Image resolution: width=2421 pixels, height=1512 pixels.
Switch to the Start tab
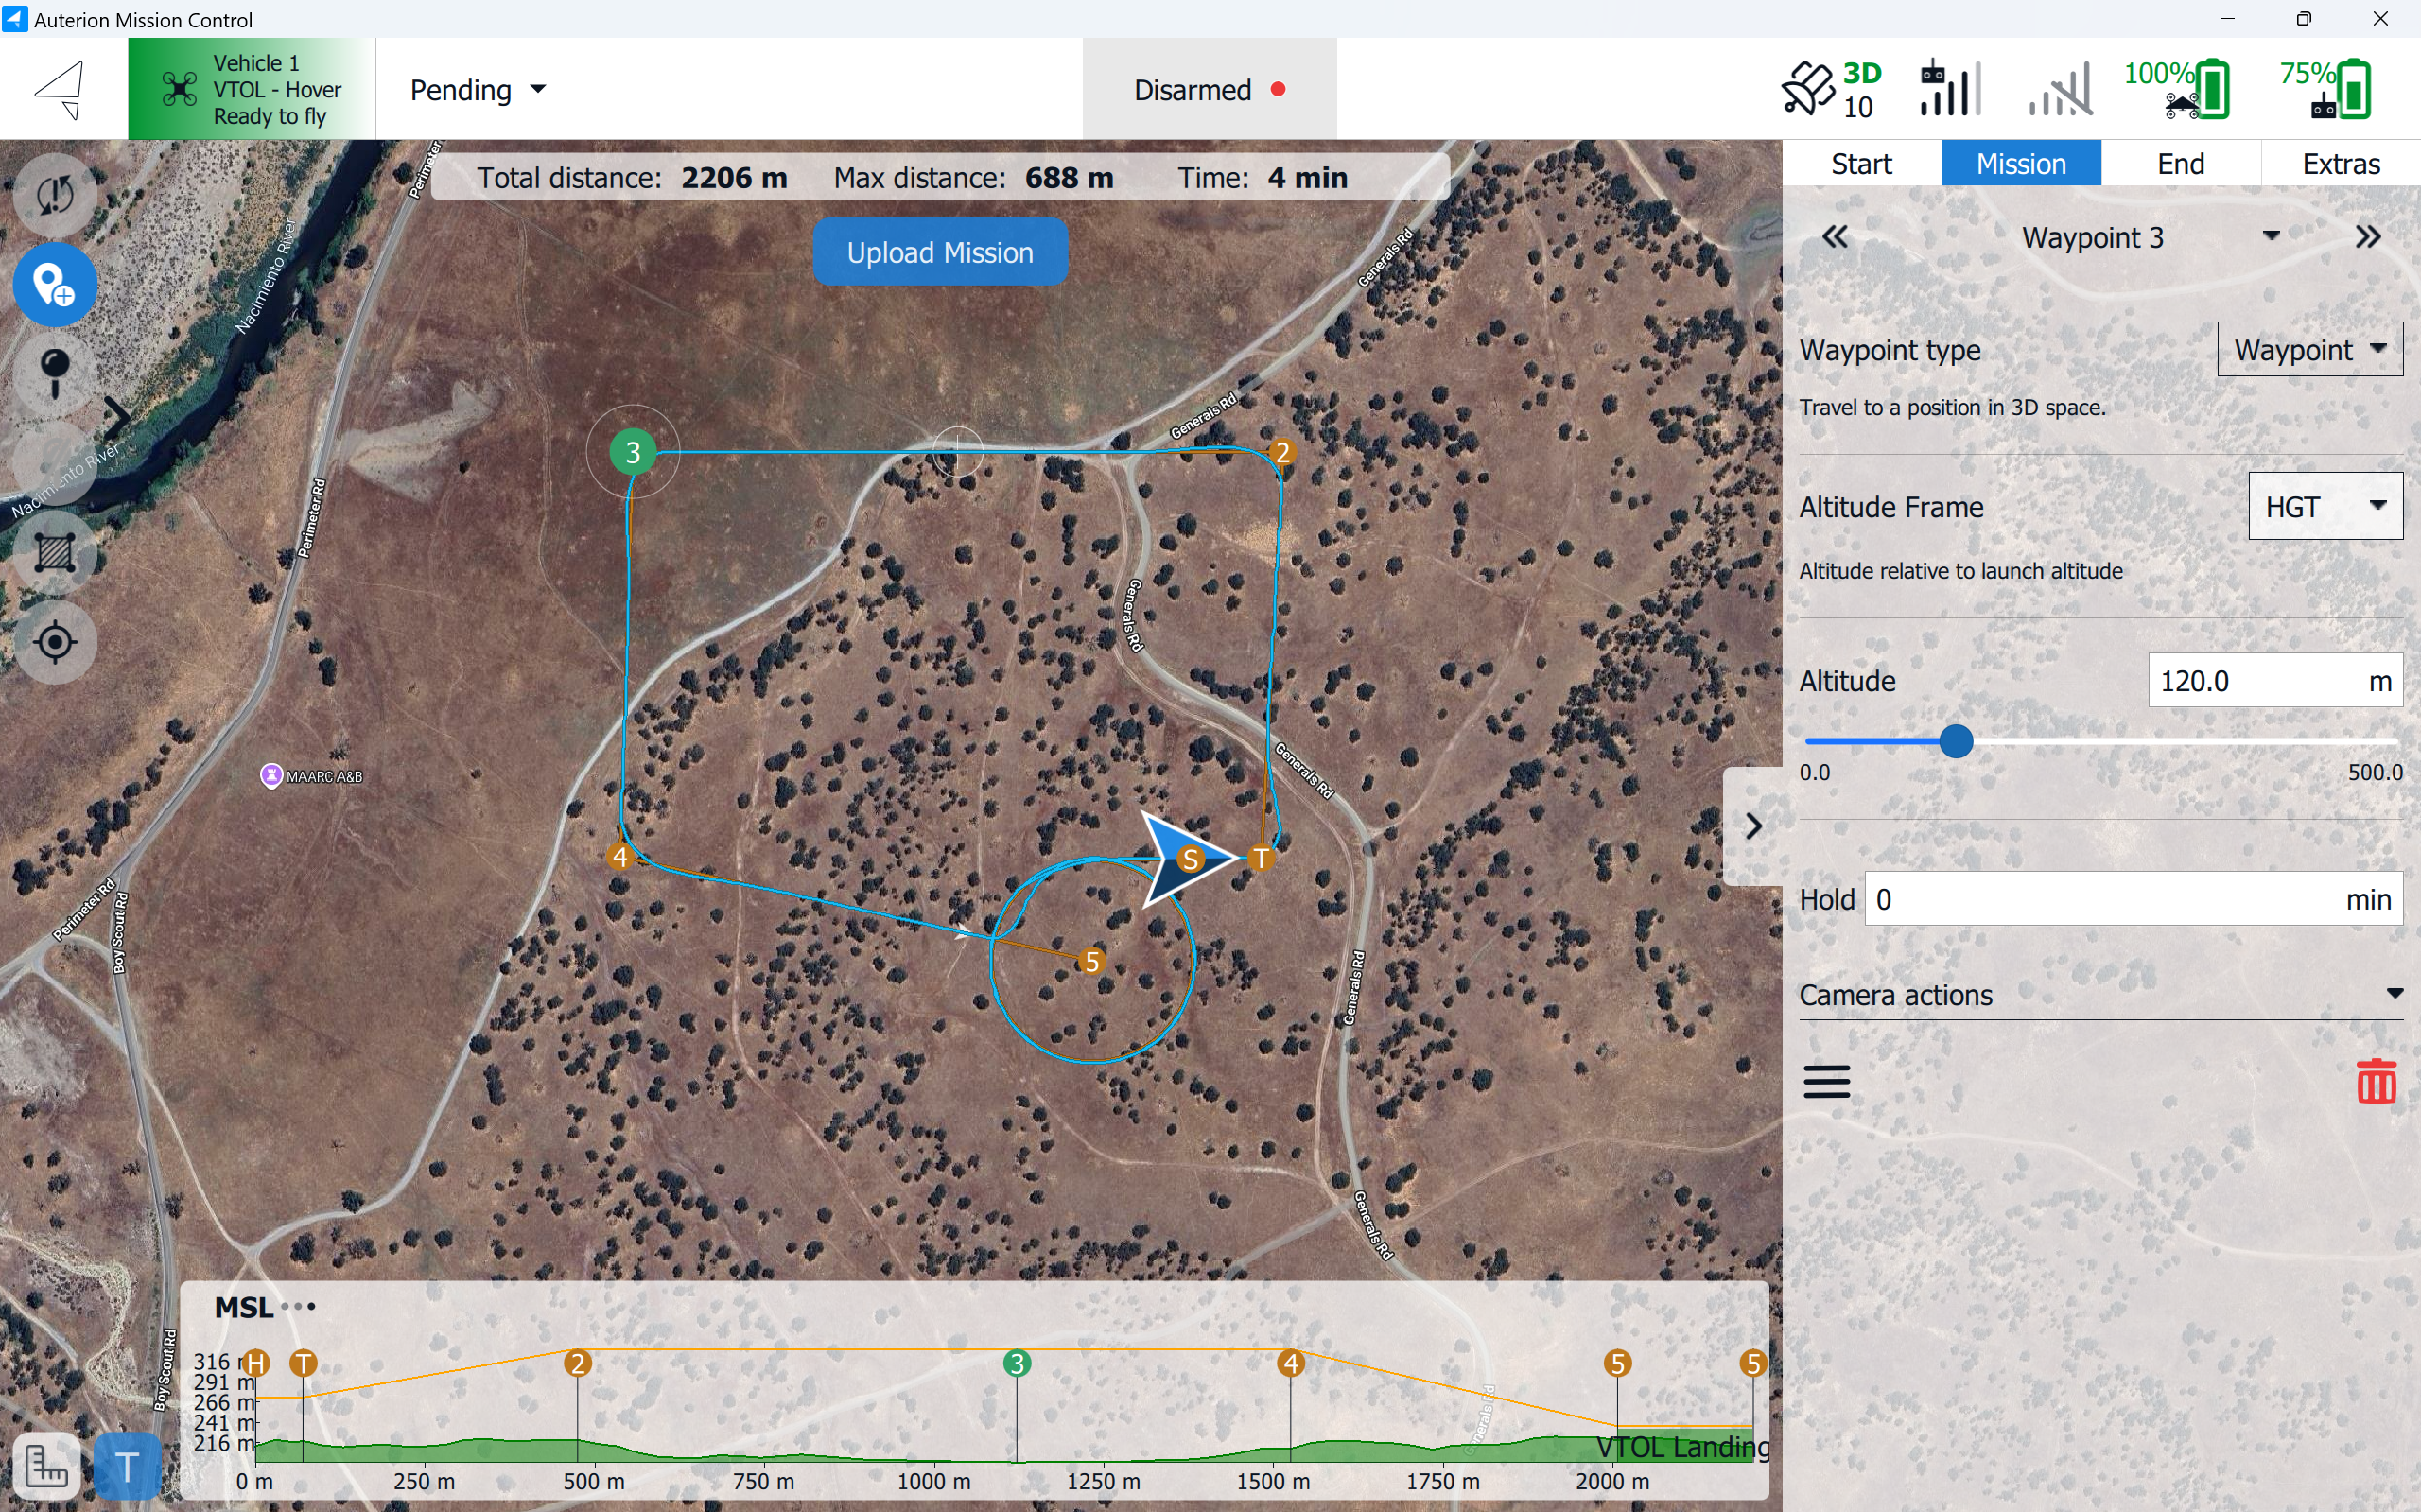pyautogui.click(x=1861, y=163)
